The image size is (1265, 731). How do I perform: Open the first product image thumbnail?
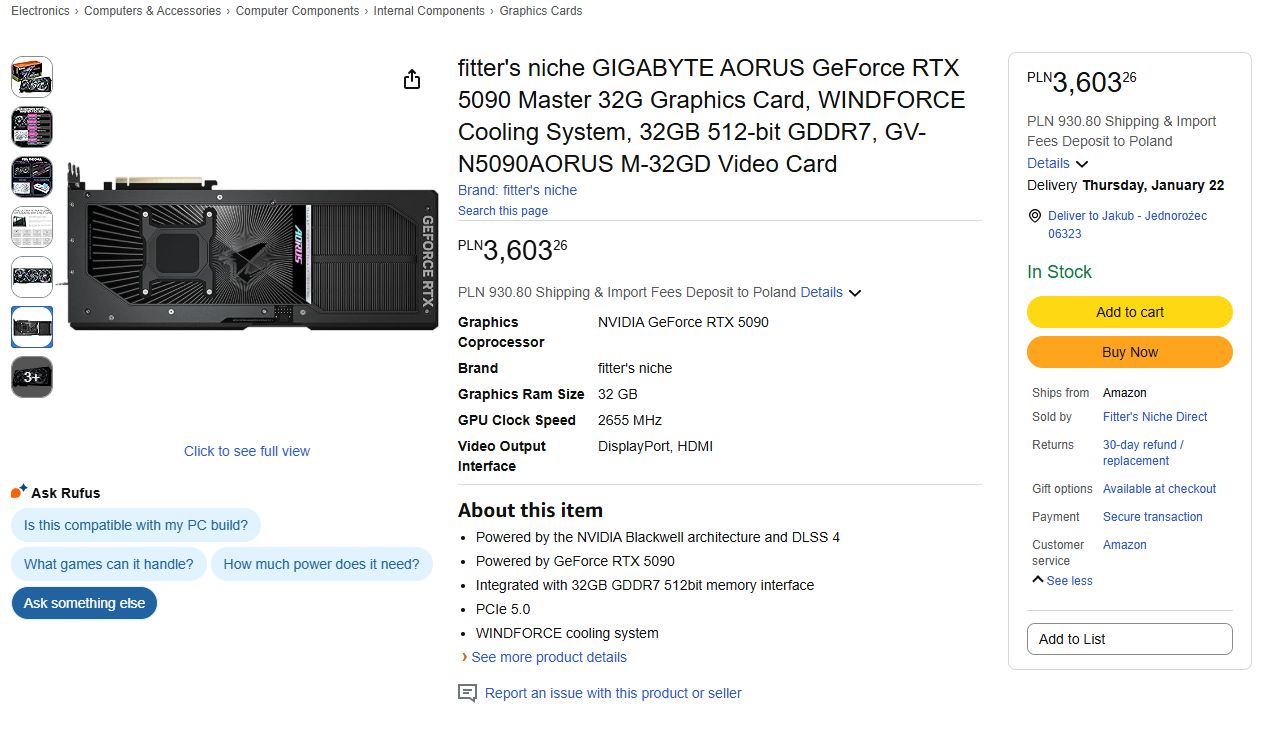click(31, 76)
